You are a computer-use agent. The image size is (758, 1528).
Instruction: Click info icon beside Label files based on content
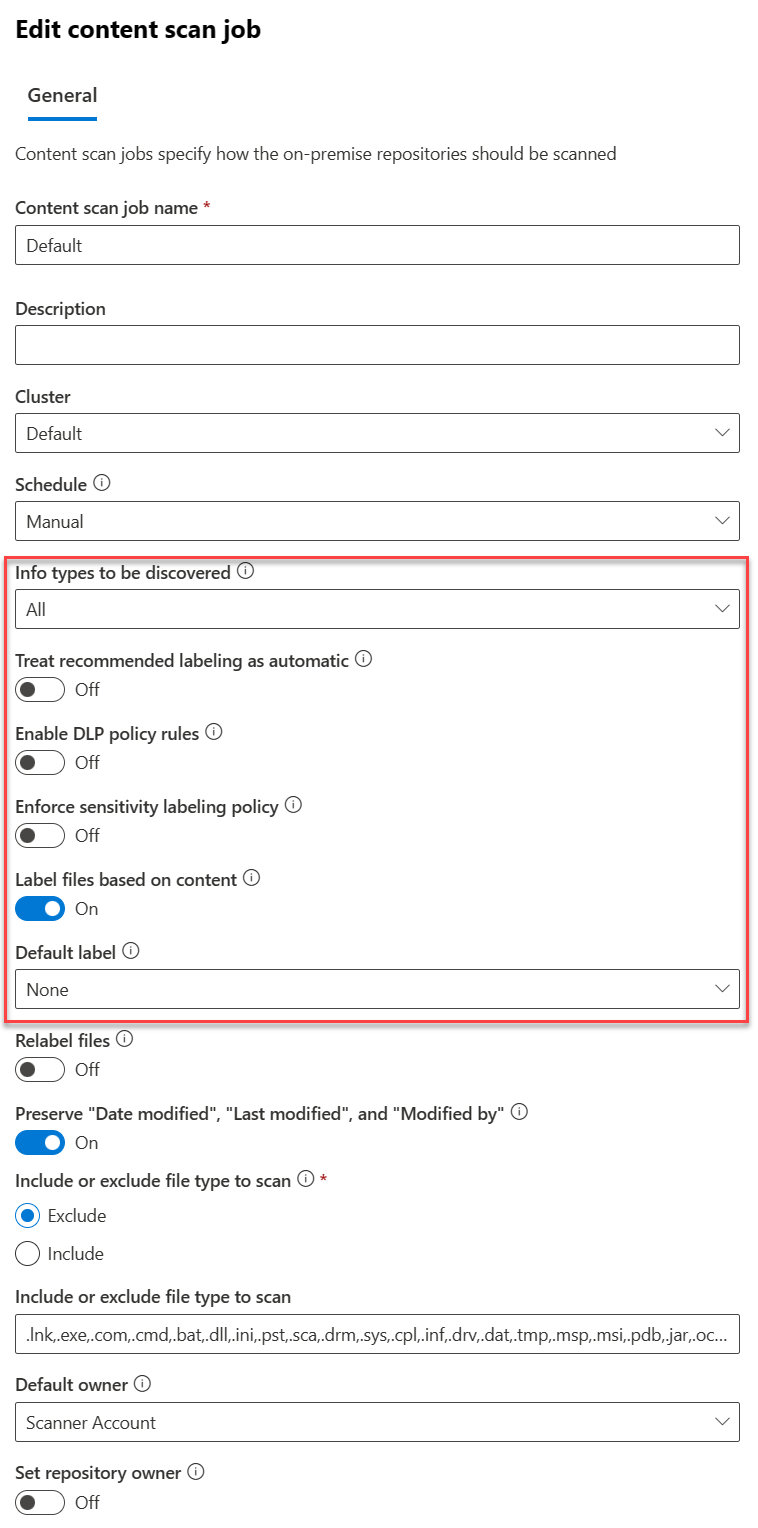click(x=252, y=878)
